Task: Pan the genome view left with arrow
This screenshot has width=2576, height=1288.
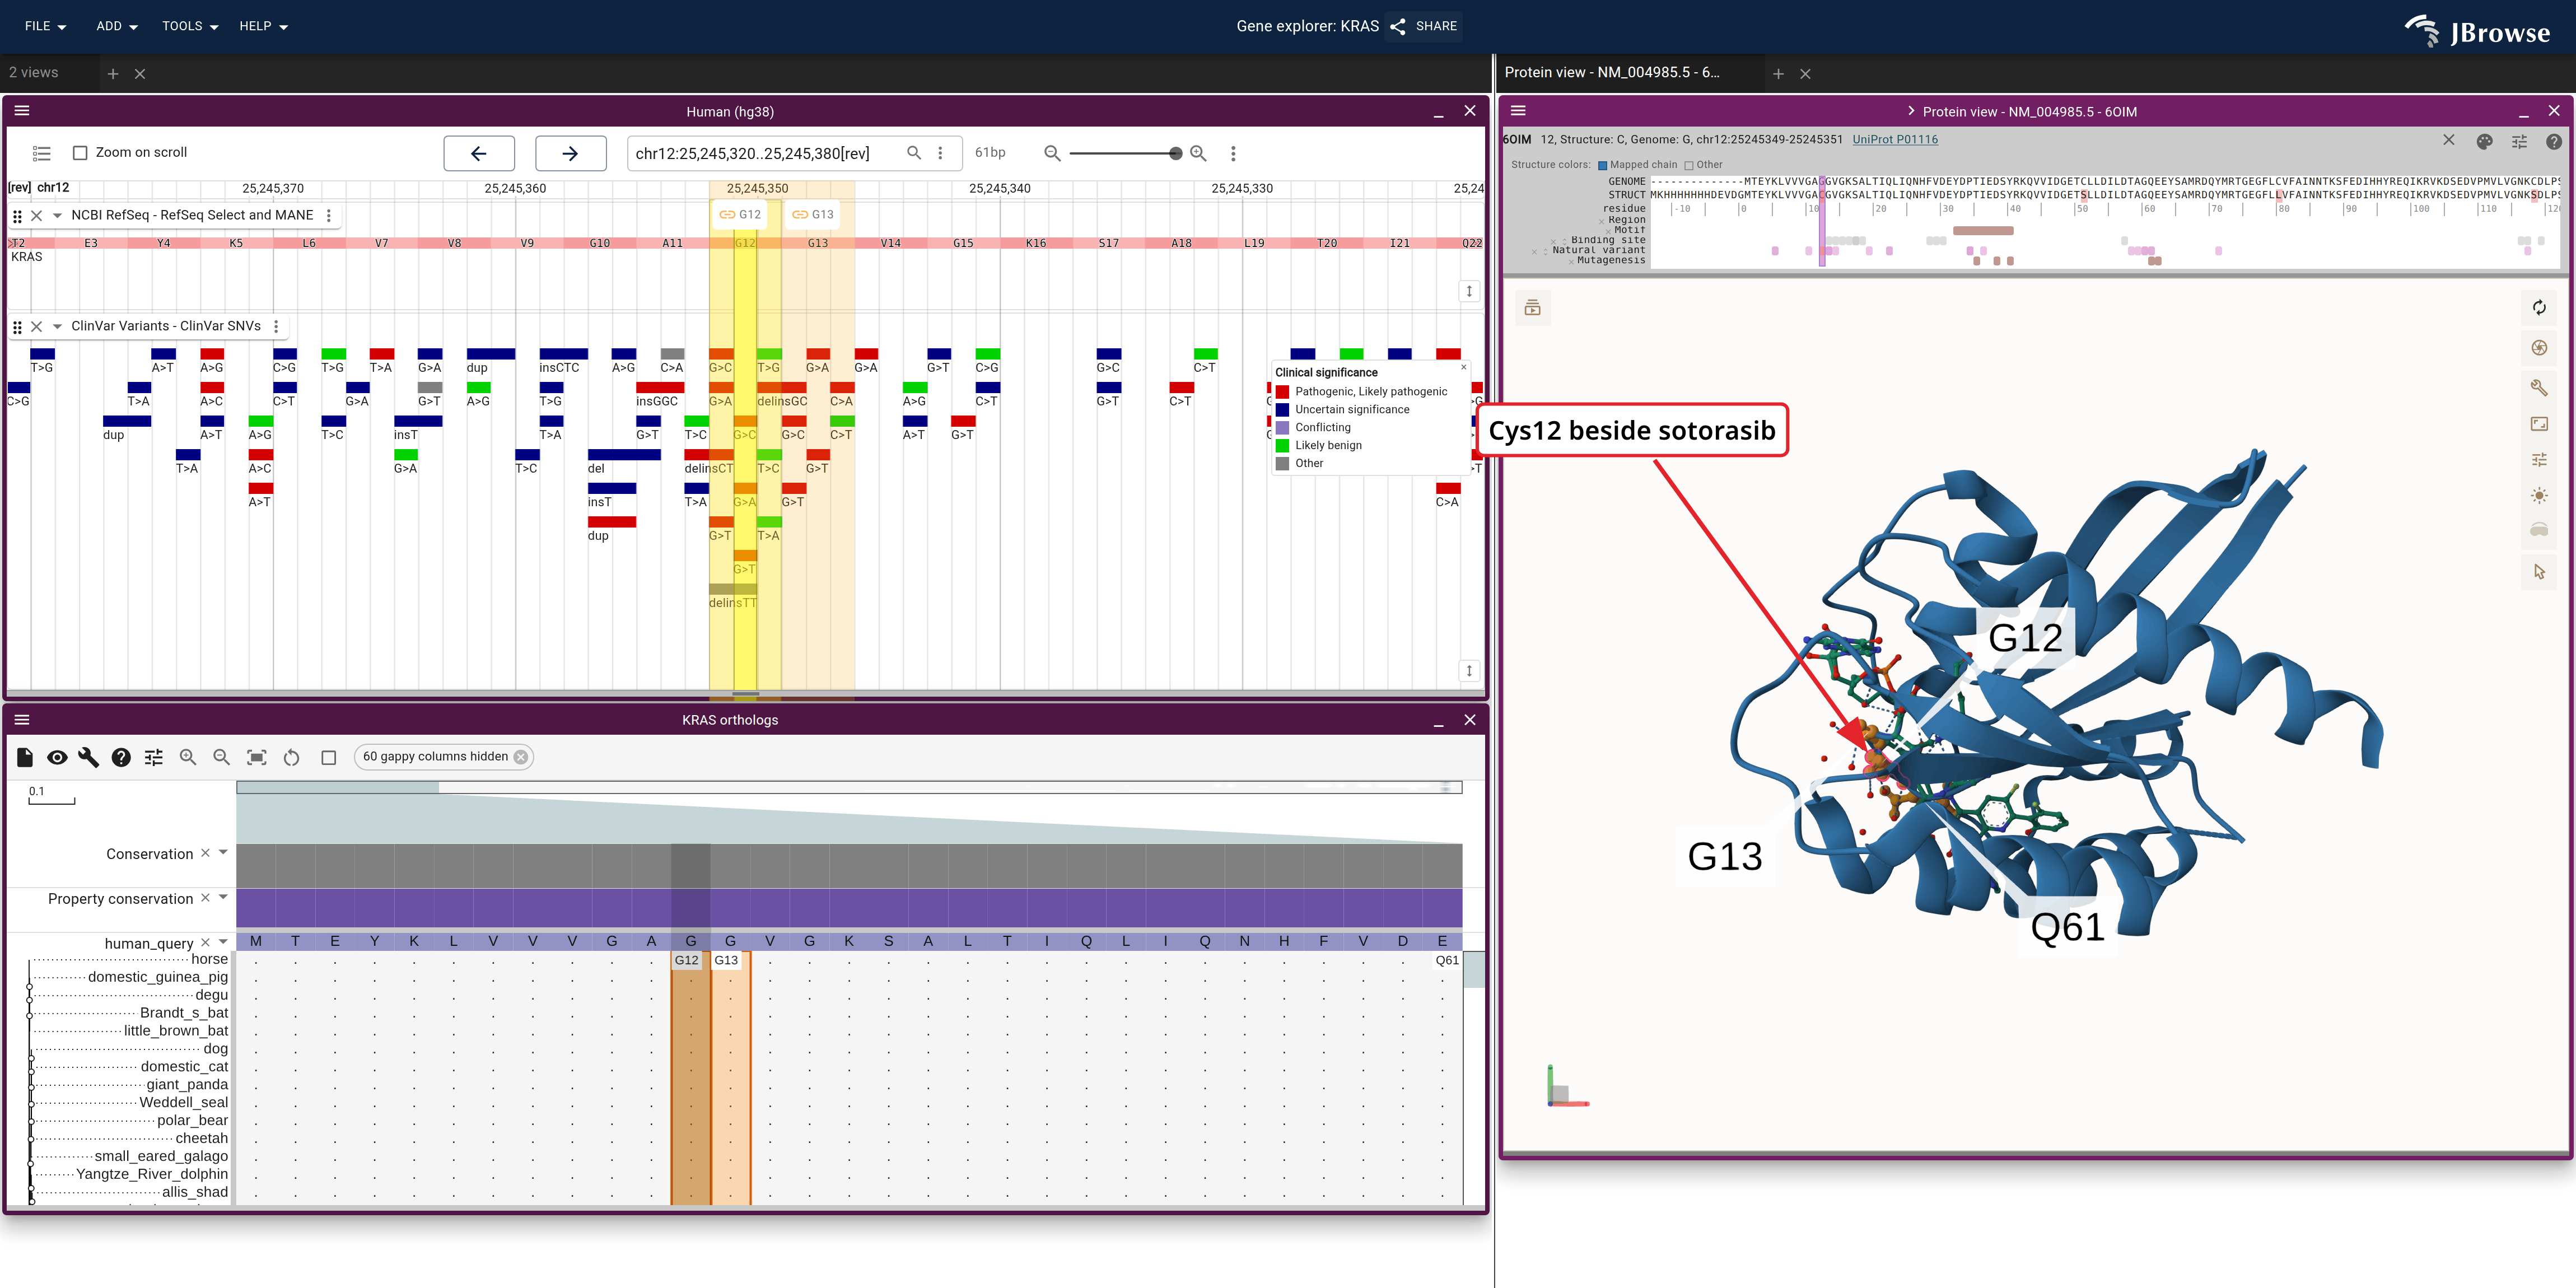Action: click(479, 153)
